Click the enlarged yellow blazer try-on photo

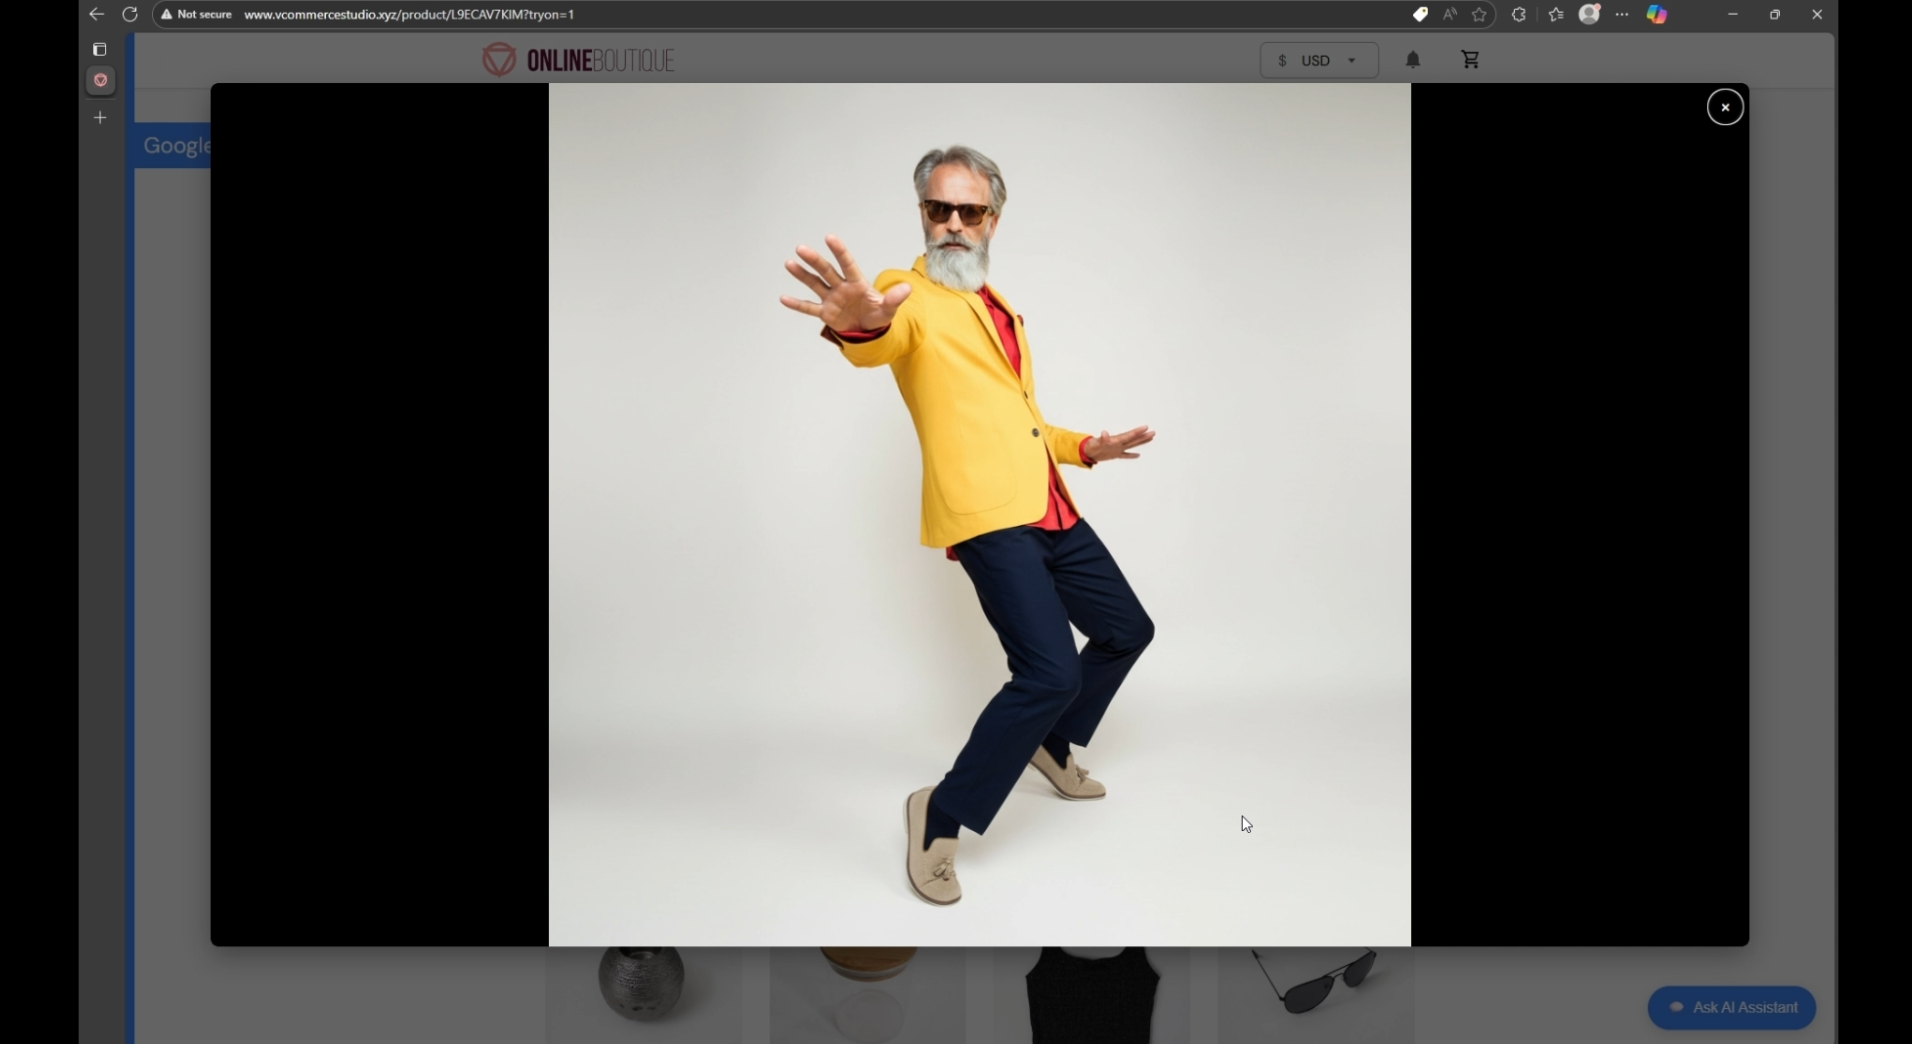(x=979, y=514)
